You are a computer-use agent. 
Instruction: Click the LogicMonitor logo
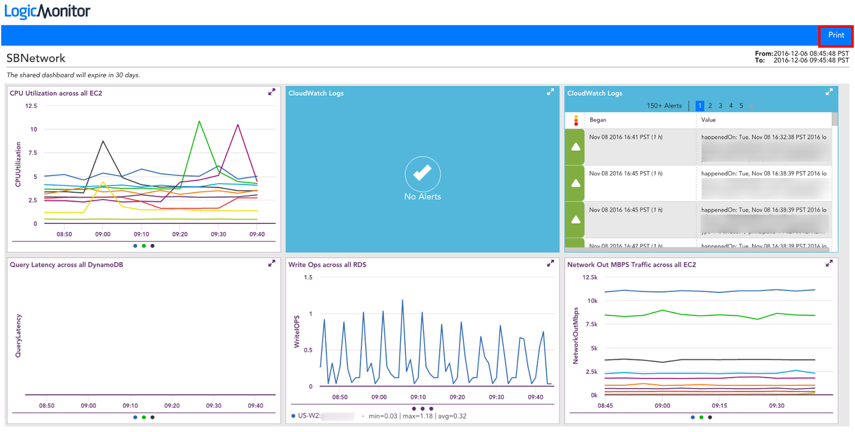(x=48, y=11)
